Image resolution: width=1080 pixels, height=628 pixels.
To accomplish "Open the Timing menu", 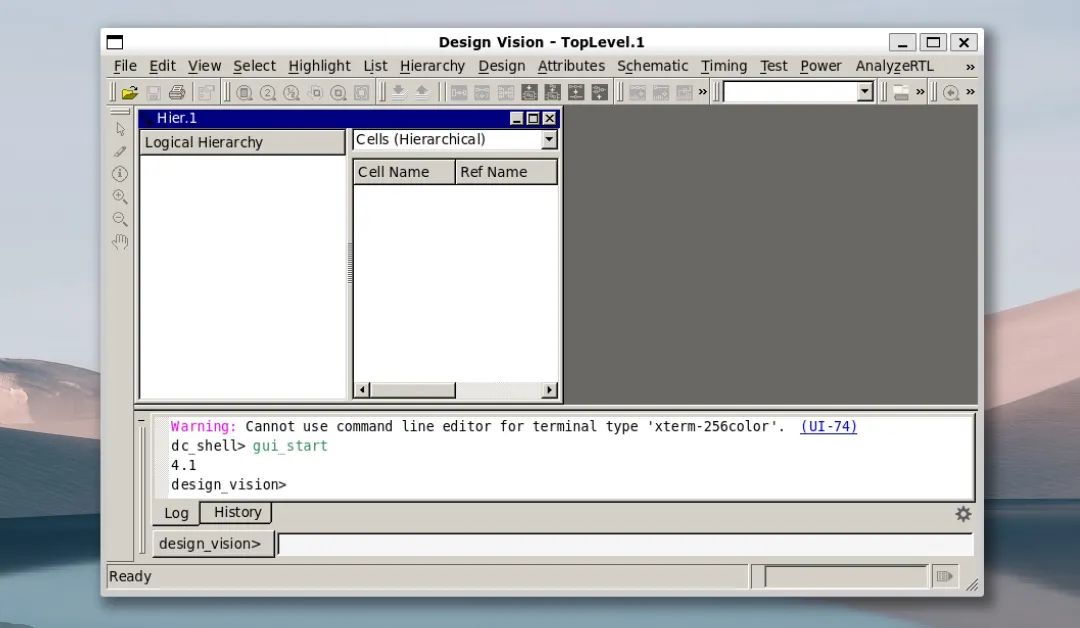I will [x=724, y=66].
